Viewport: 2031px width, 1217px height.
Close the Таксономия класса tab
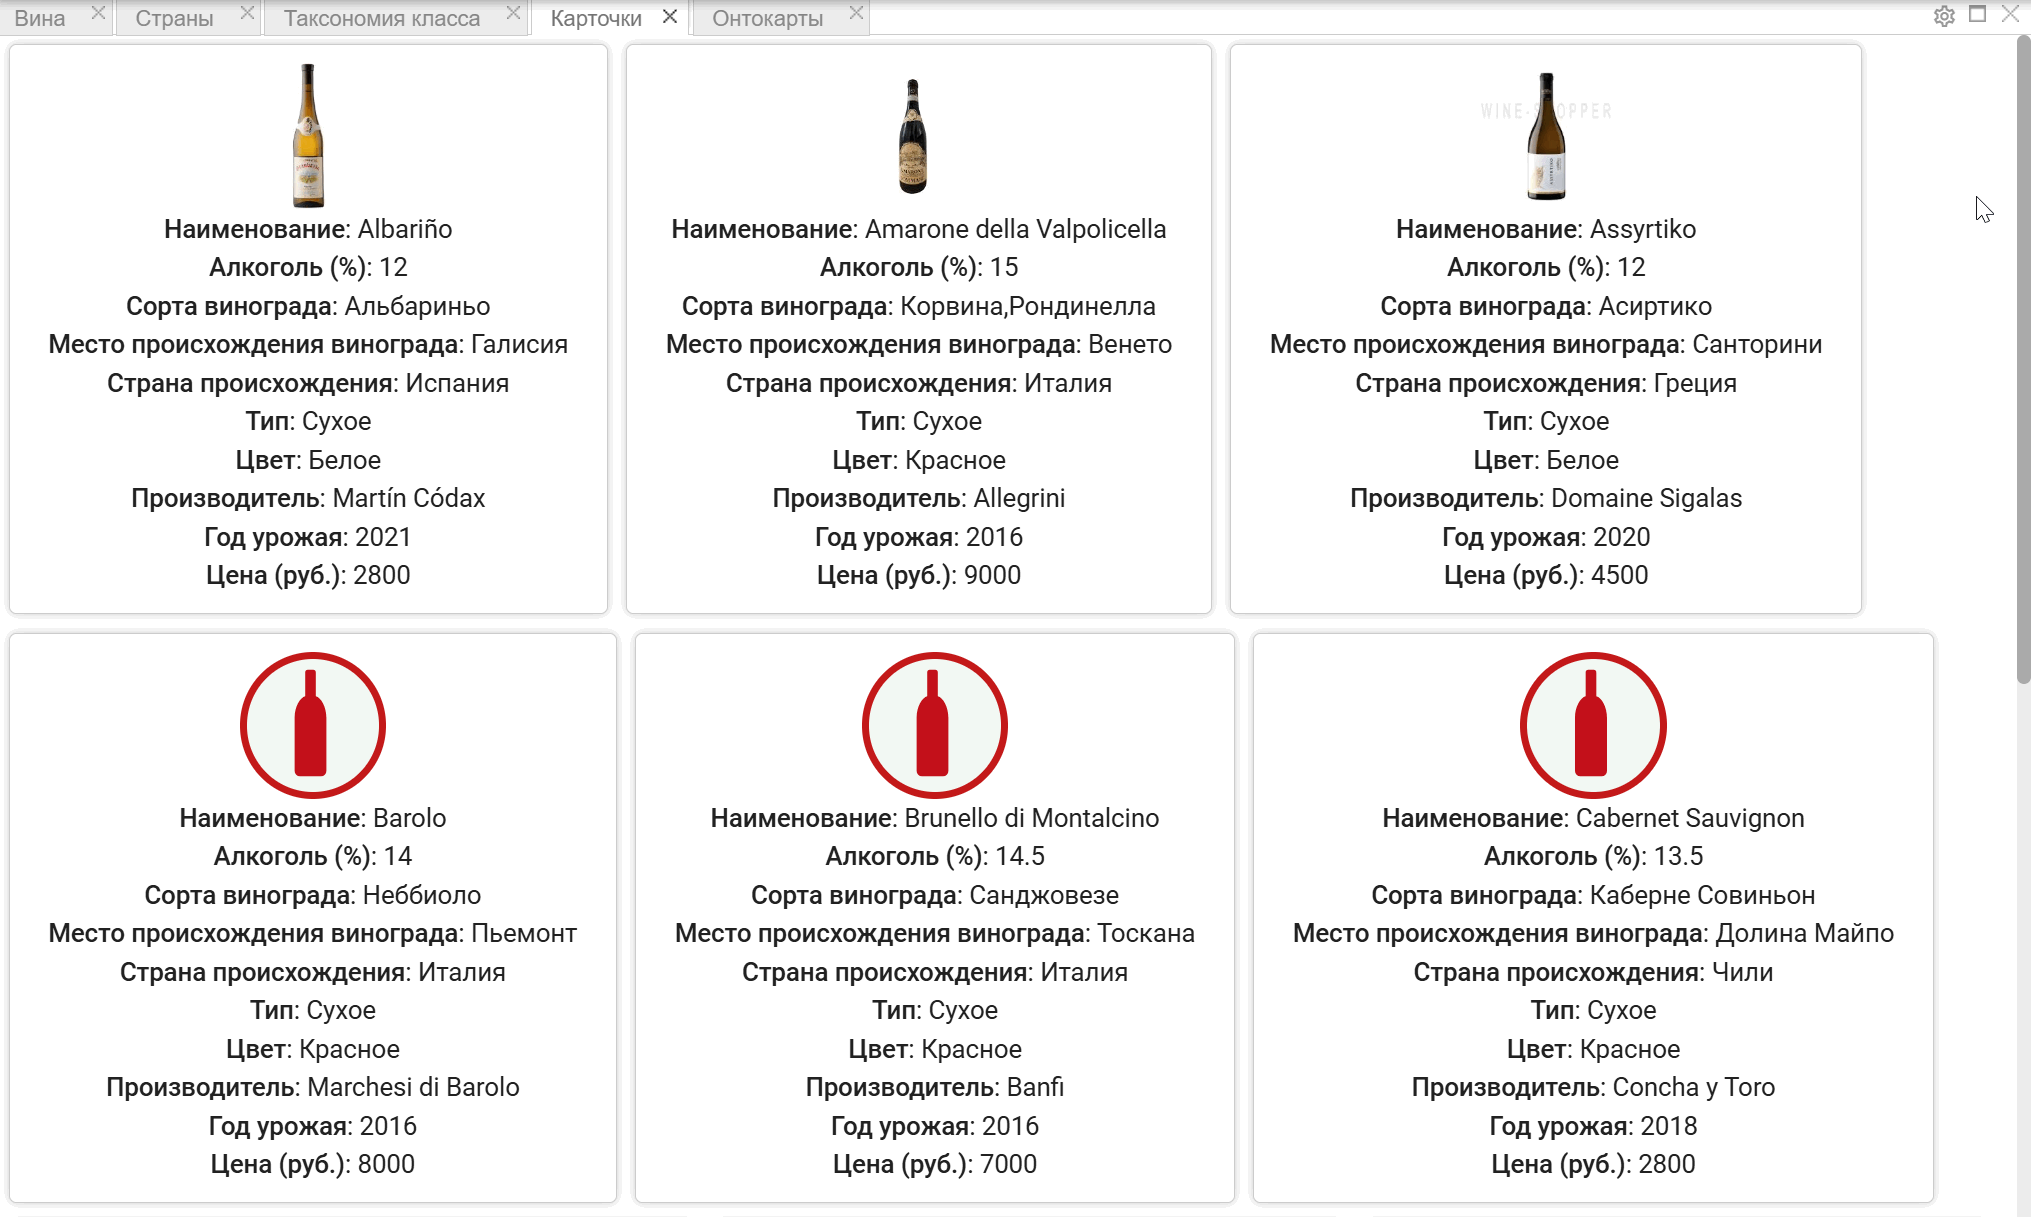click(x=513, y=13)
